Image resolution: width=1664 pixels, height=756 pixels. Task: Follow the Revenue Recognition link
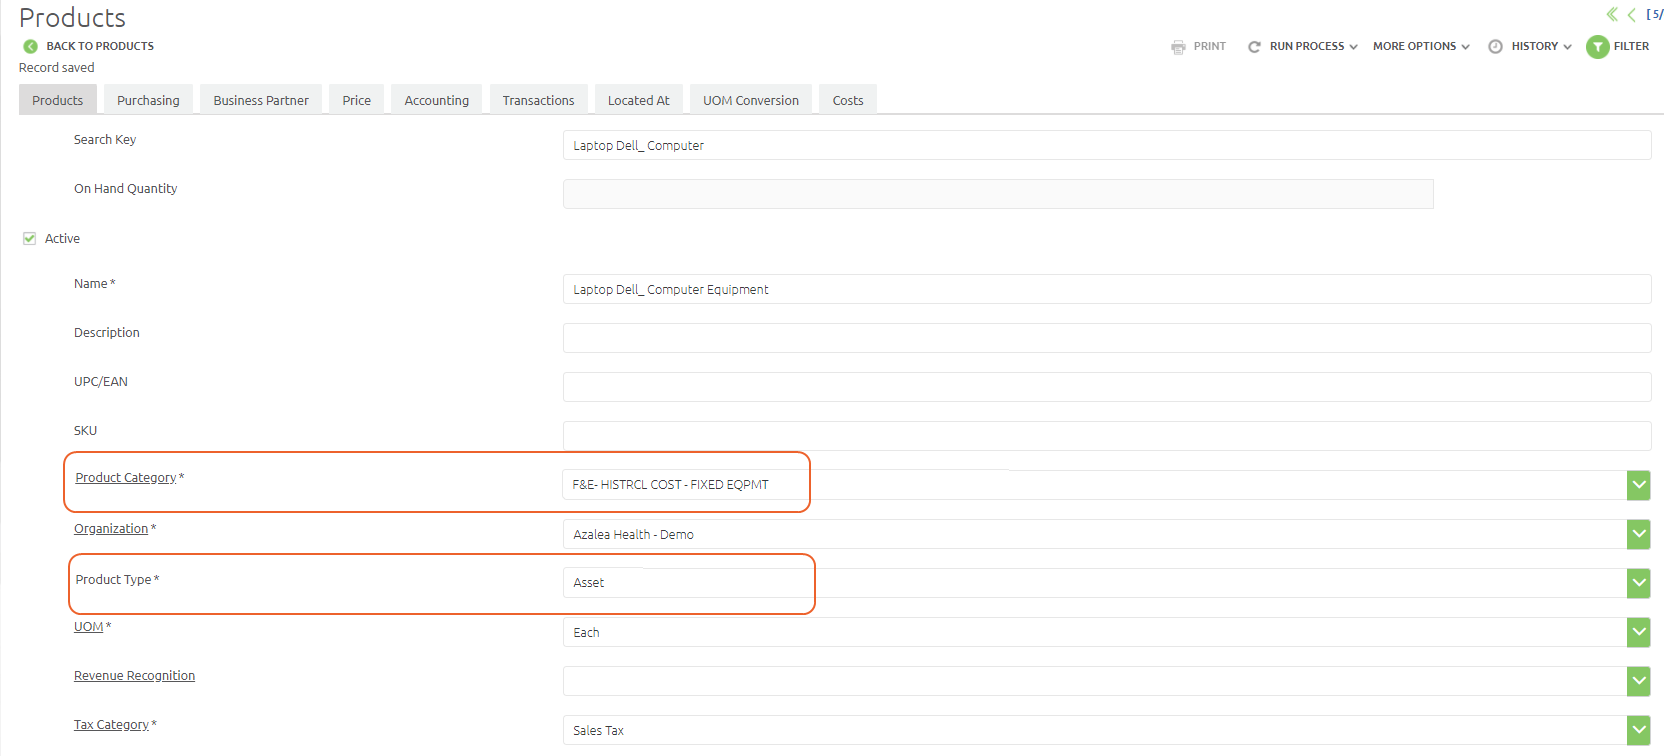pos(134,676)
